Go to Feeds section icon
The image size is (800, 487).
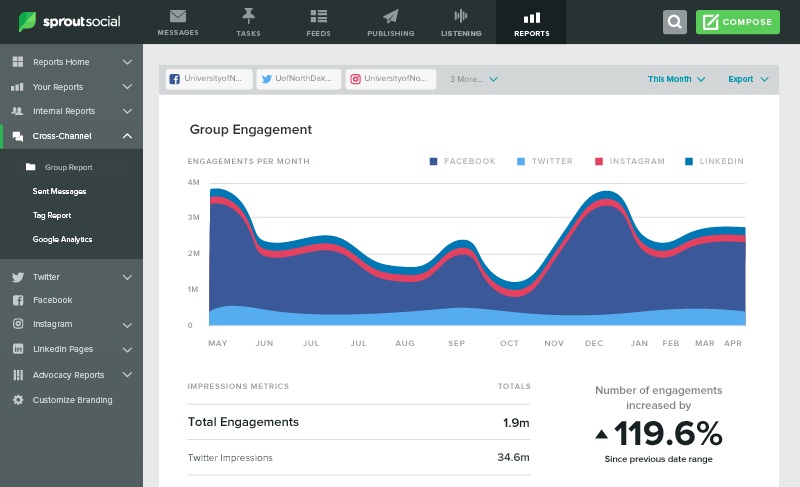tap(319, 16)
